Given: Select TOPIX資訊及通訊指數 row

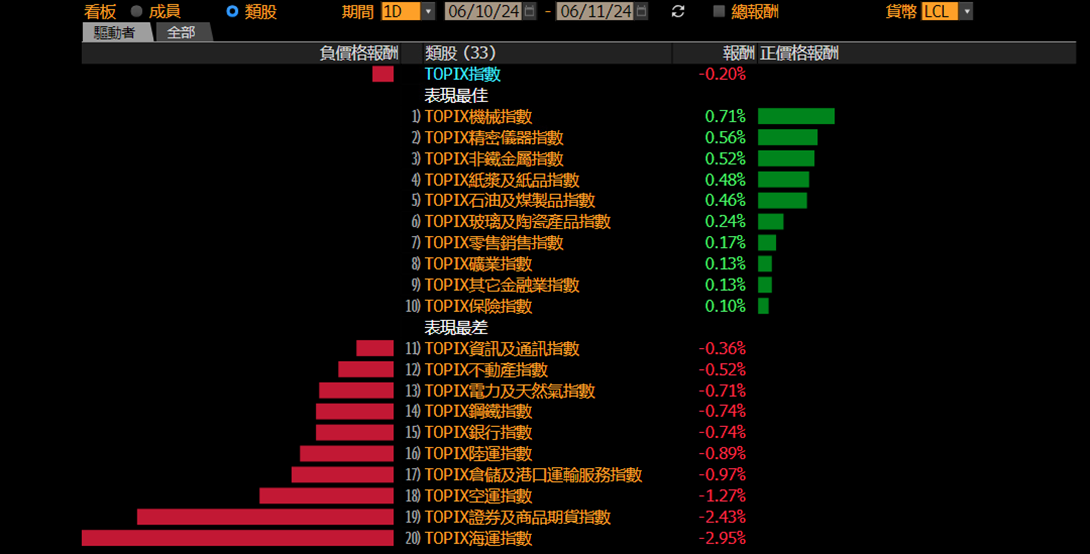Looking at the screenshot, I should [502, 348].
